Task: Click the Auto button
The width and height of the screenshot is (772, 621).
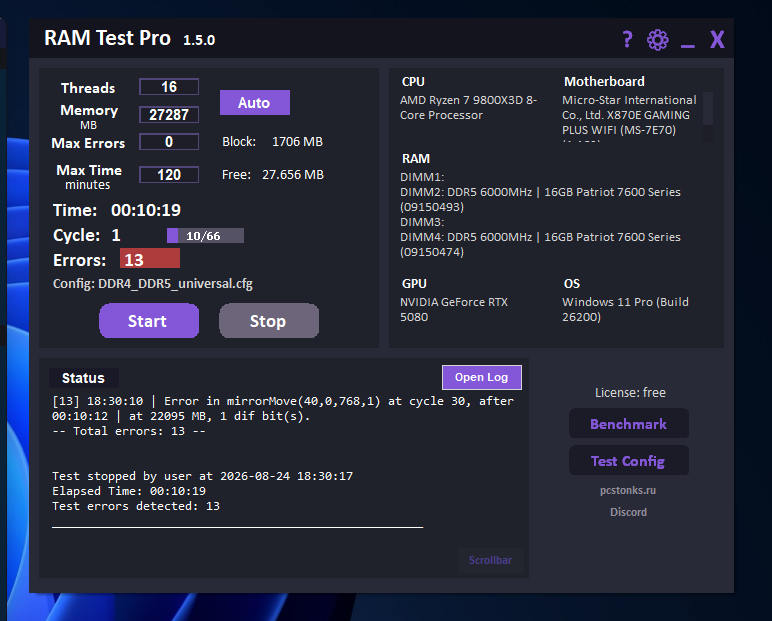Action: [x=255, y=102]
